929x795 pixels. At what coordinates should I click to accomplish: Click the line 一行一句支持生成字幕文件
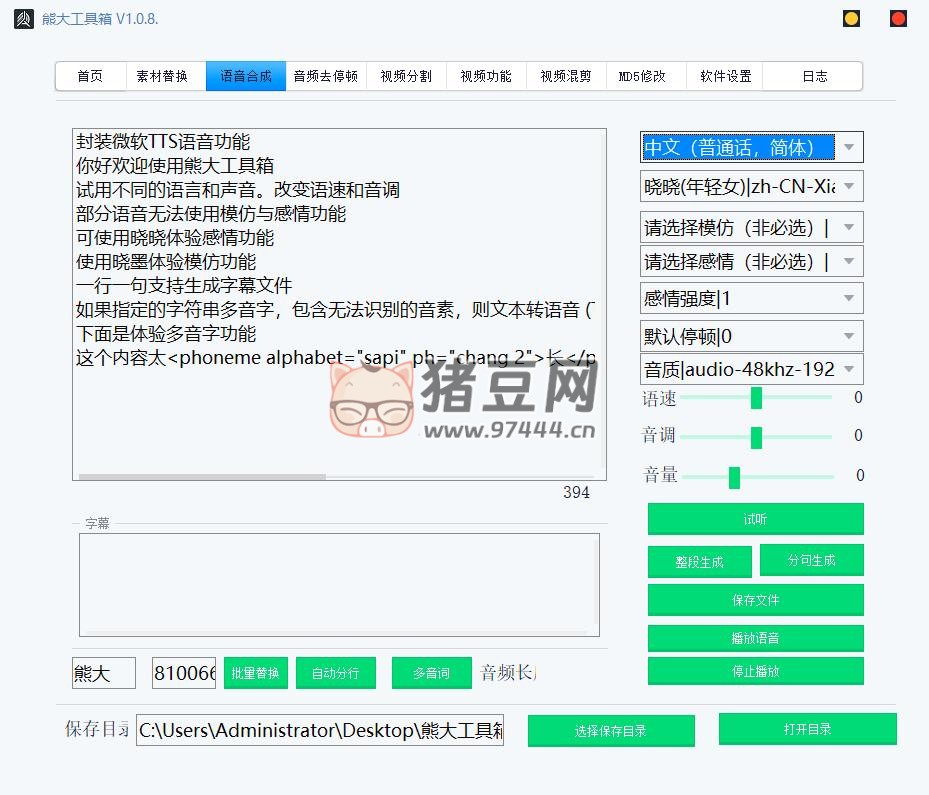click(x=184, y=286)
